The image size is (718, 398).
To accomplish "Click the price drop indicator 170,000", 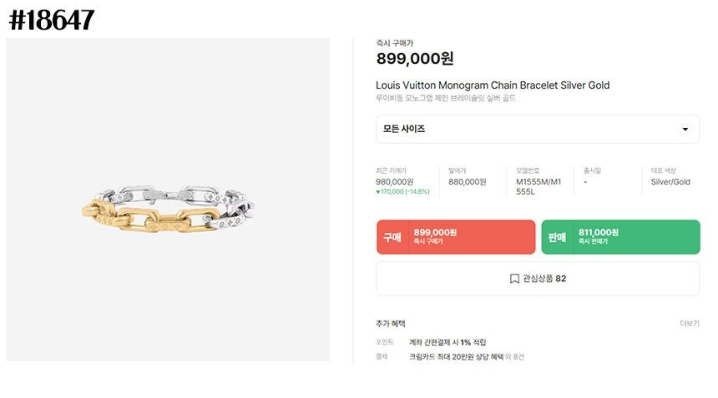I will 403,192.
